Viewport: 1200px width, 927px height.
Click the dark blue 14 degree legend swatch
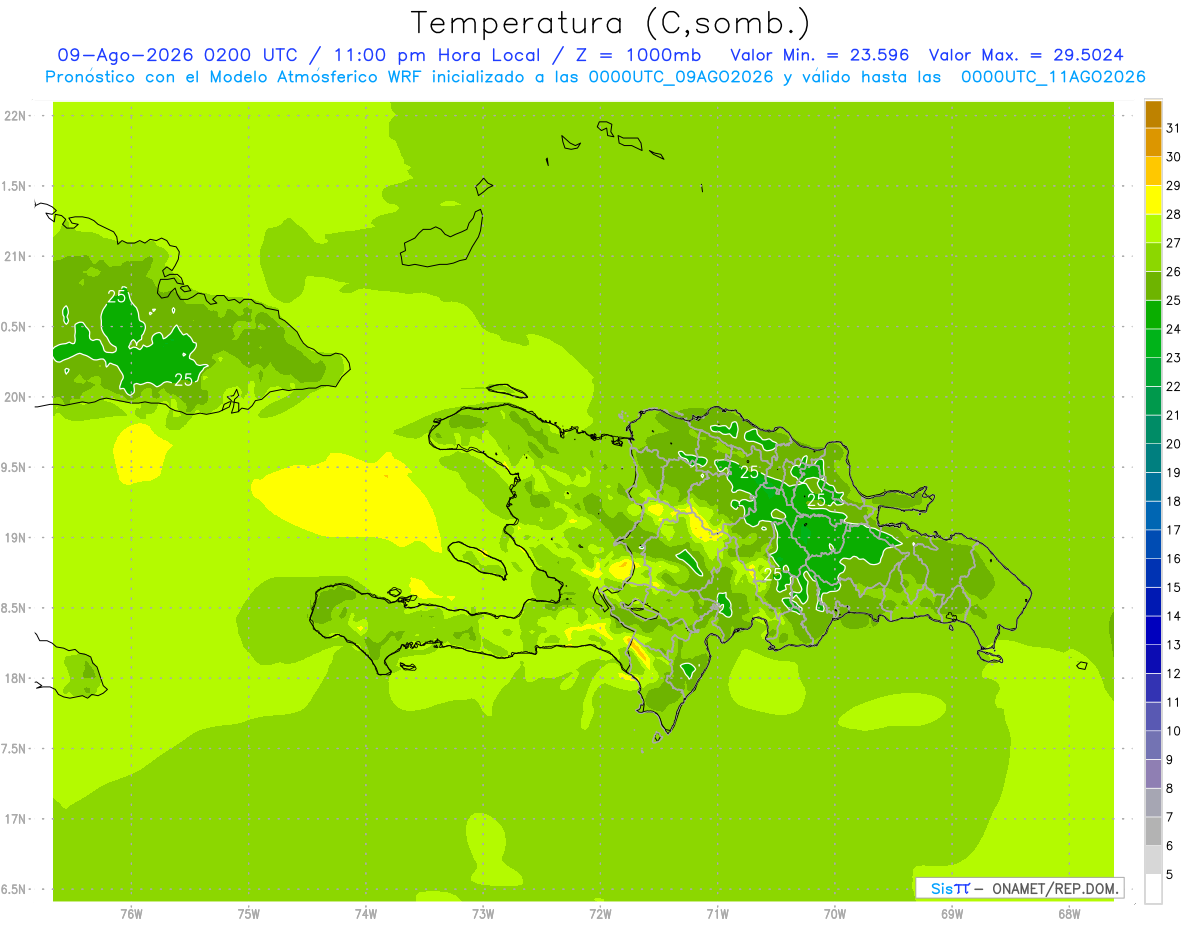point(1153,602)
